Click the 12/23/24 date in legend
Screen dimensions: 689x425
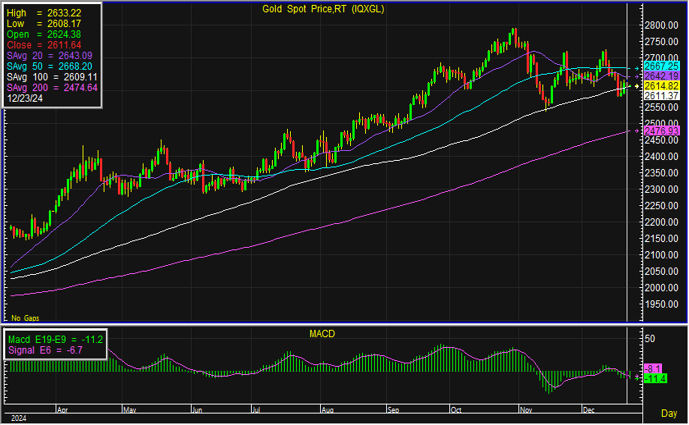28,99
